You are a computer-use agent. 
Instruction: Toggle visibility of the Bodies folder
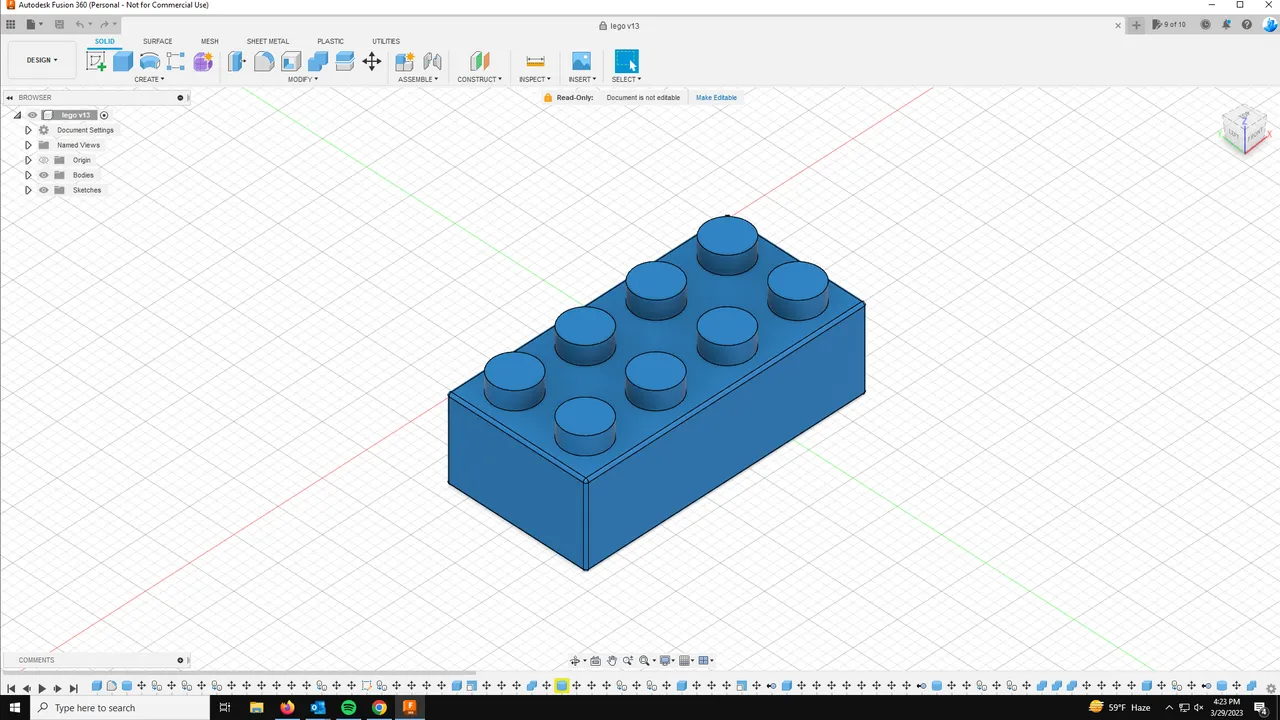click(43, 175)
